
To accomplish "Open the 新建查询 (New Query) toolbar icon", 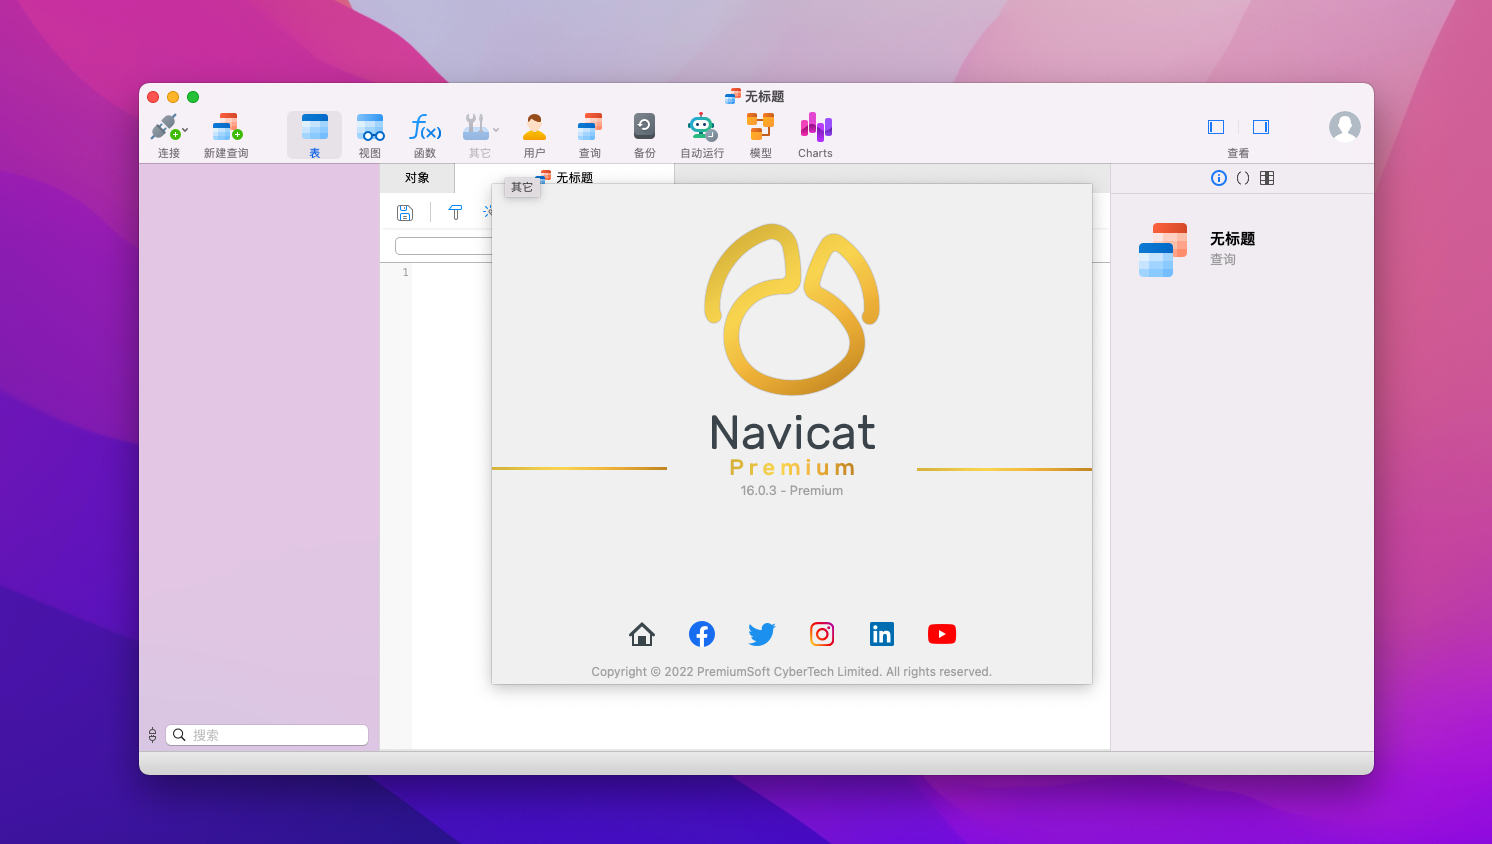I will (x=226, y=129).
